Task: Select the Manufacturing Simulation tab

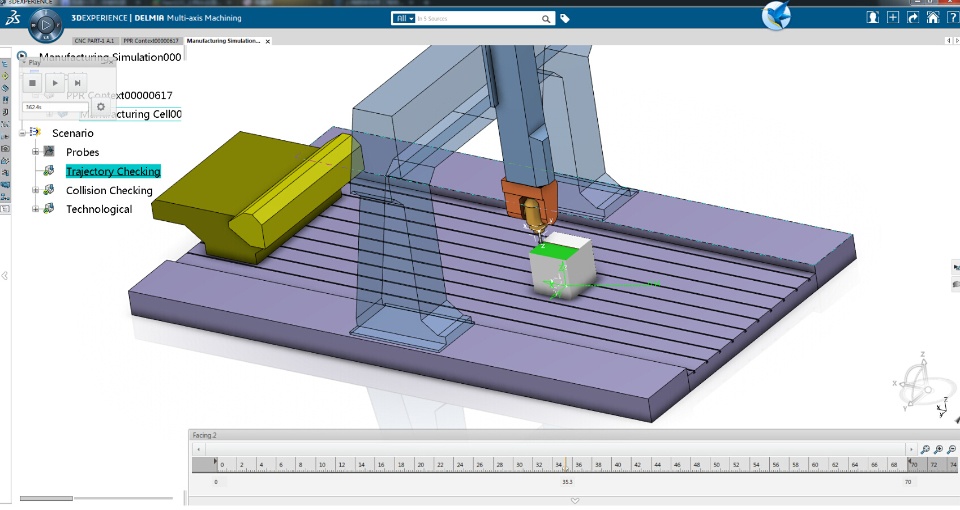Action: (x=223, y=41)
